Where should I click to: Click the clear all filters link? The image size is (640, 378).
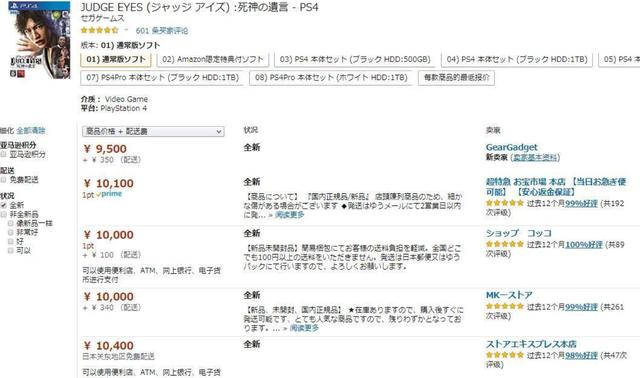[31, 131]
